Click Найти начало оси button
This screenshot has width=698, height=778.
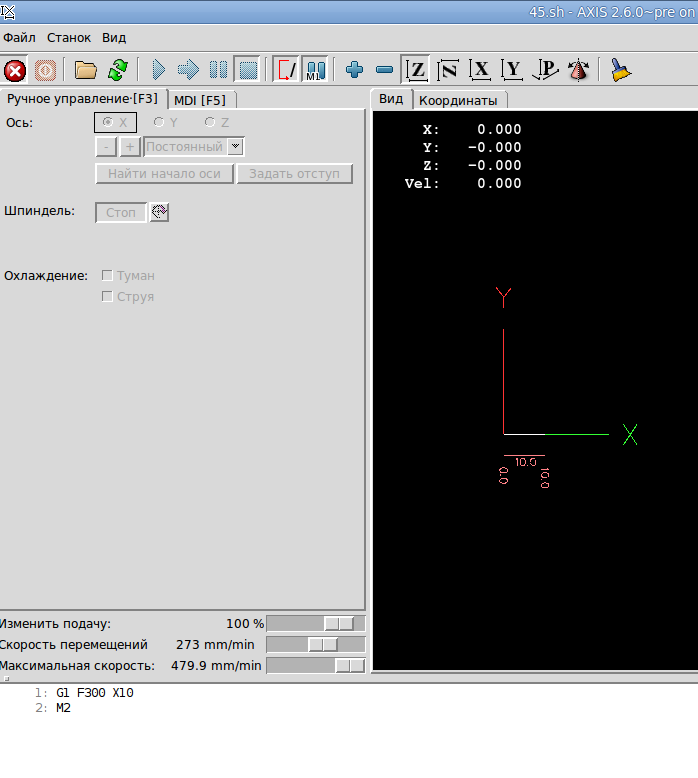[164, 174]
